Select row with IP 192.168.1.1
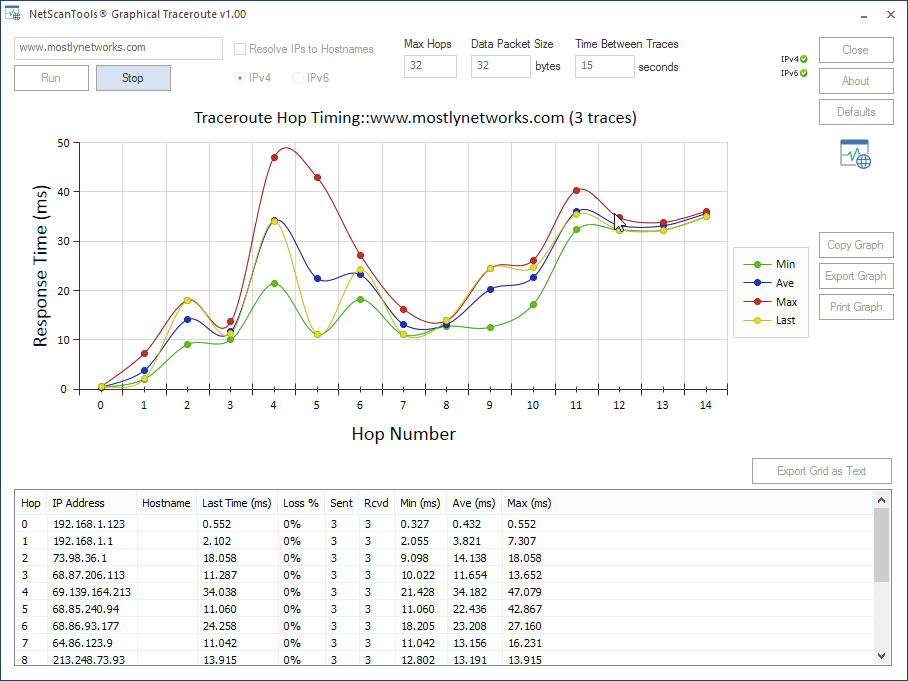This screenshot has height=681, width=908. [x=444, y=541]
